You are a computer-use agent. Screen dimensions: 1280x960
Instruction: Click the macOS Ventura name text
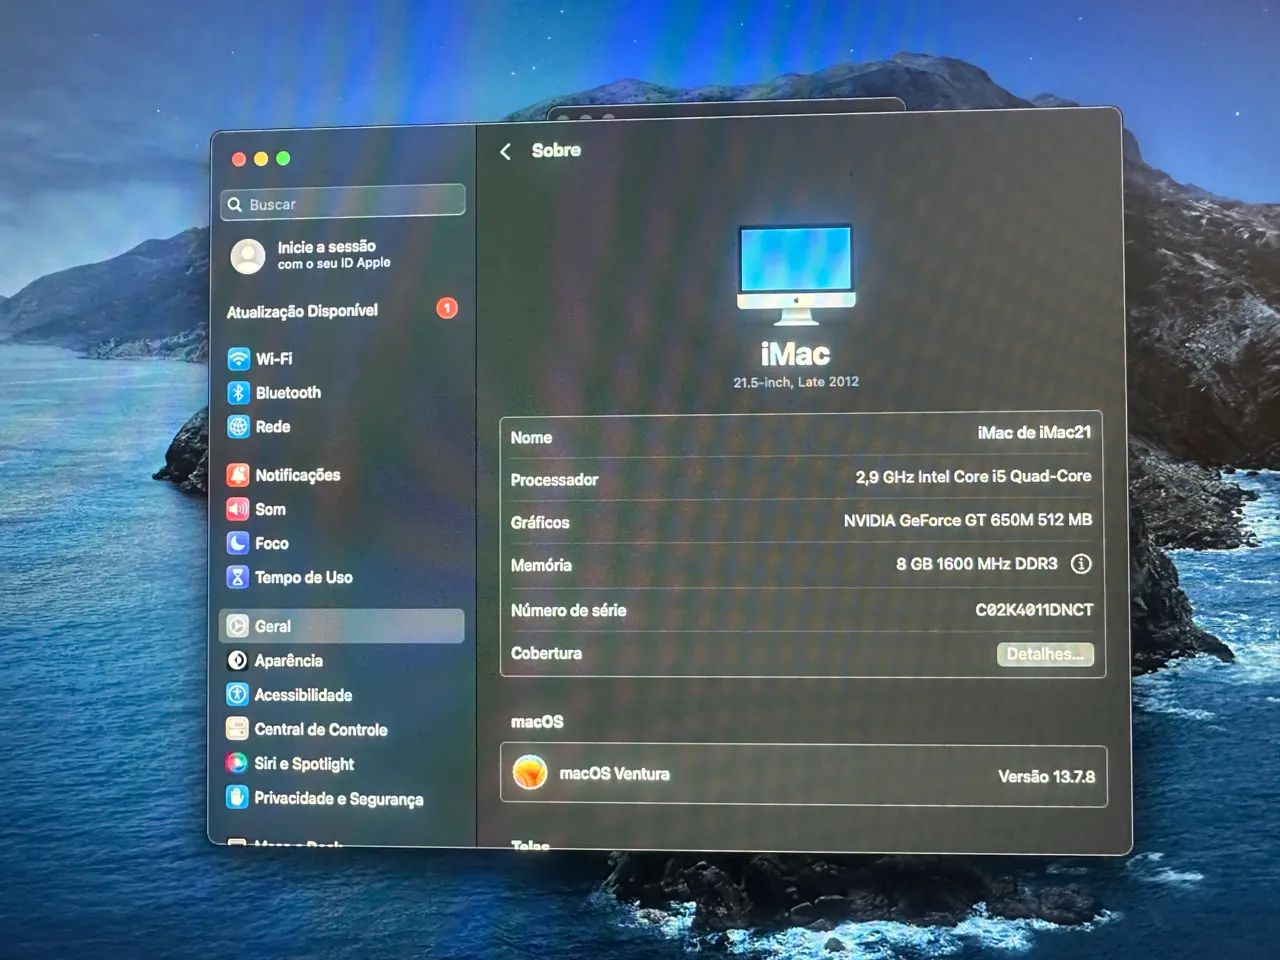[x=615, y=774]
